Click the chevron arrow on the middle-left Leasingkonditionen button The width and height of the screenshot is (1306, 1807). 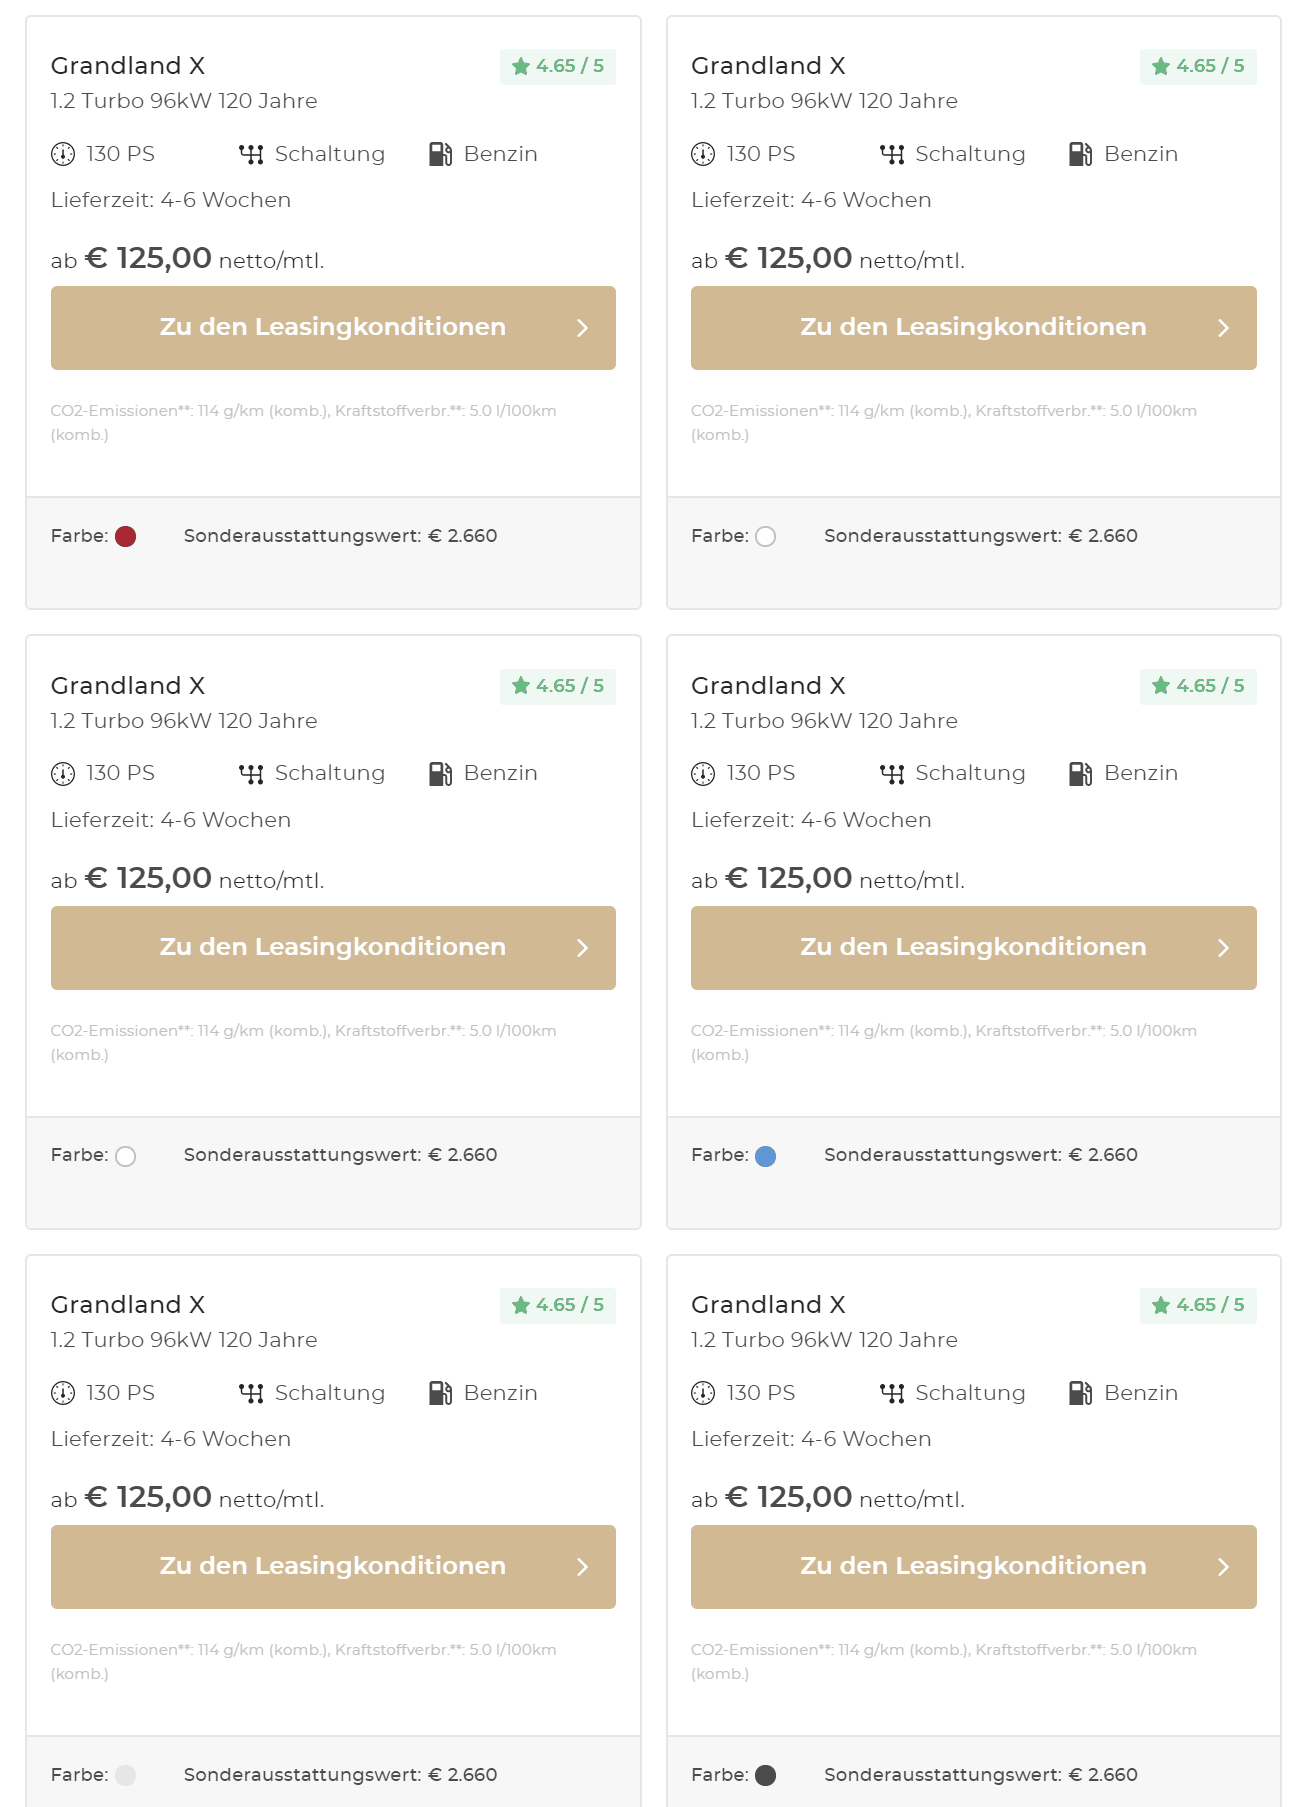click(x=583, y=948)
